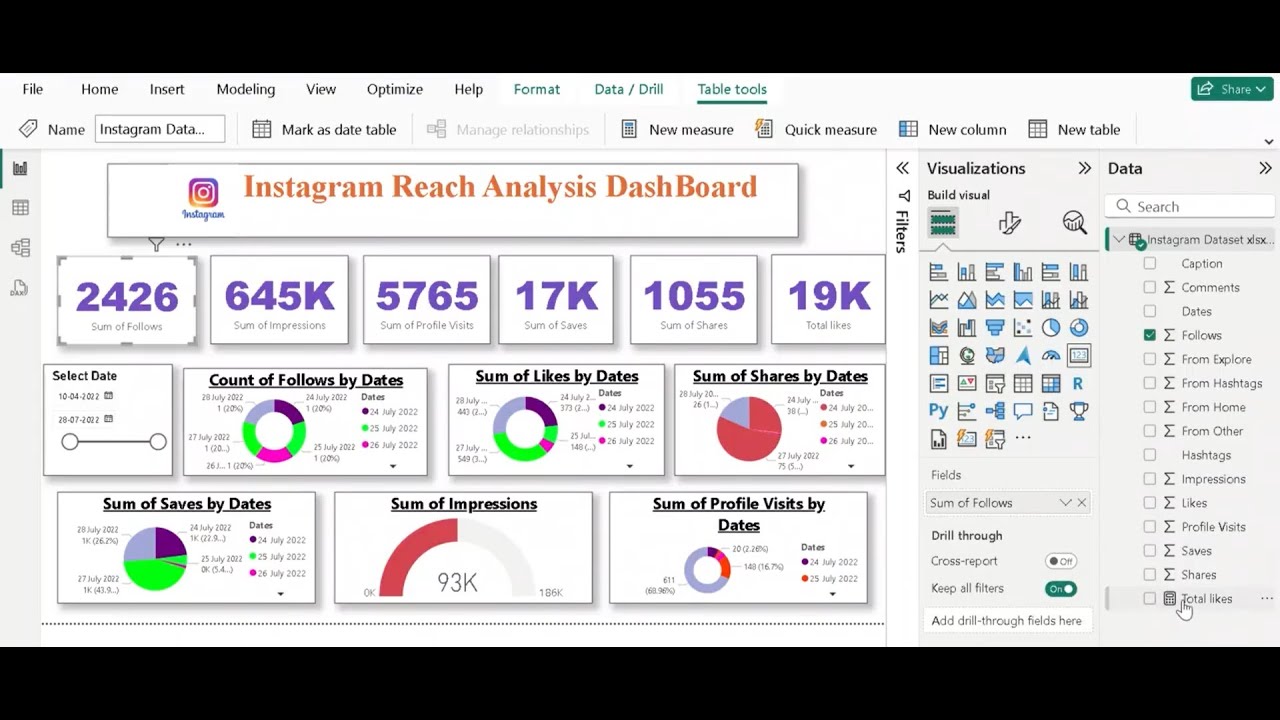Tick the Comments field checkbox

point(1149,288)
